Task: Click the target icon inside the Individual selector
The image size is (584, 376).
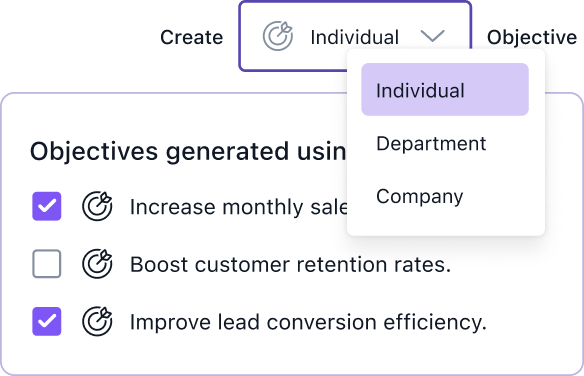Action: point(278,36)
